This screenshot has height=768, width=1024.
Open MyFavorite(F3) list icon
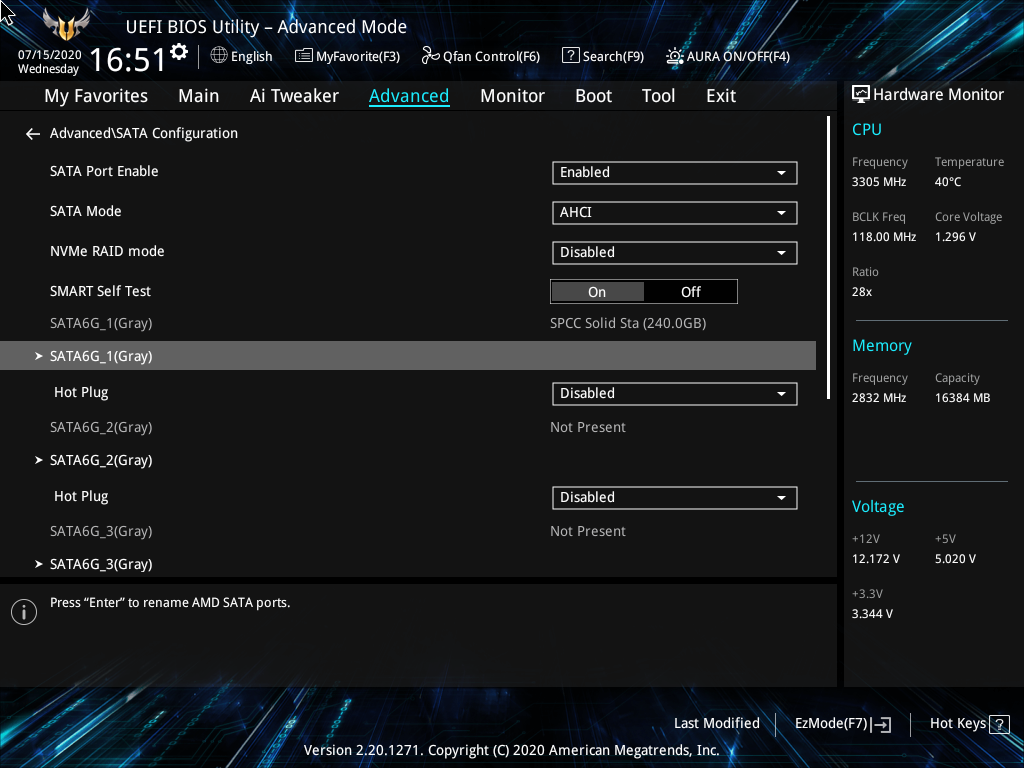coord(304,56)
